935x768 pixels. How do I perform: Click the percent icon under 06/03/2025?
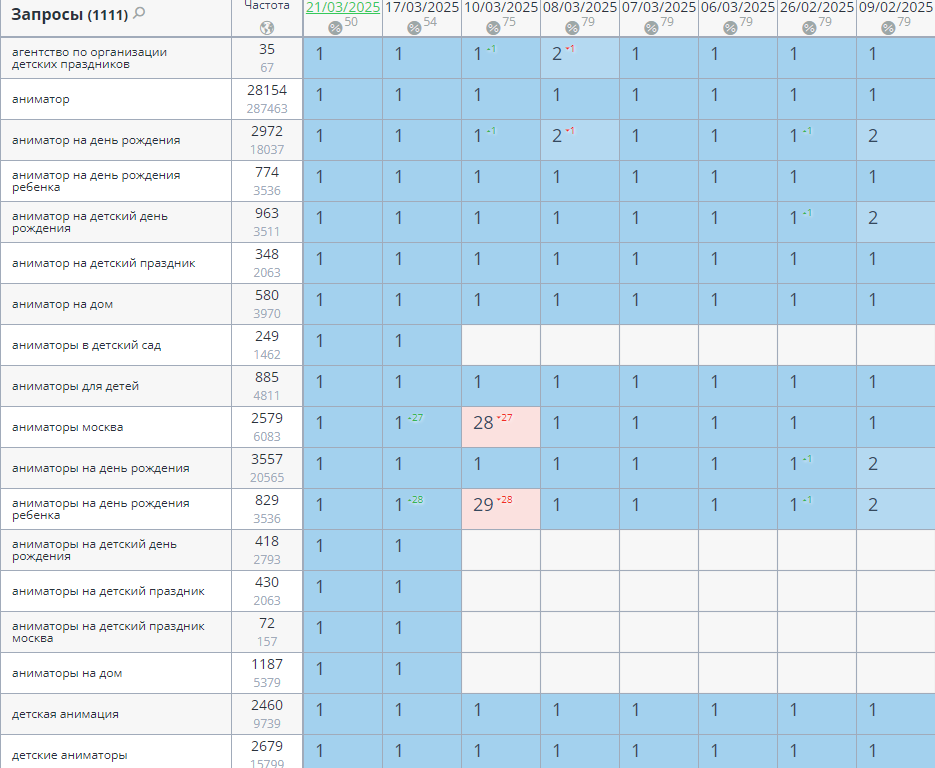[x=730, y=27]
